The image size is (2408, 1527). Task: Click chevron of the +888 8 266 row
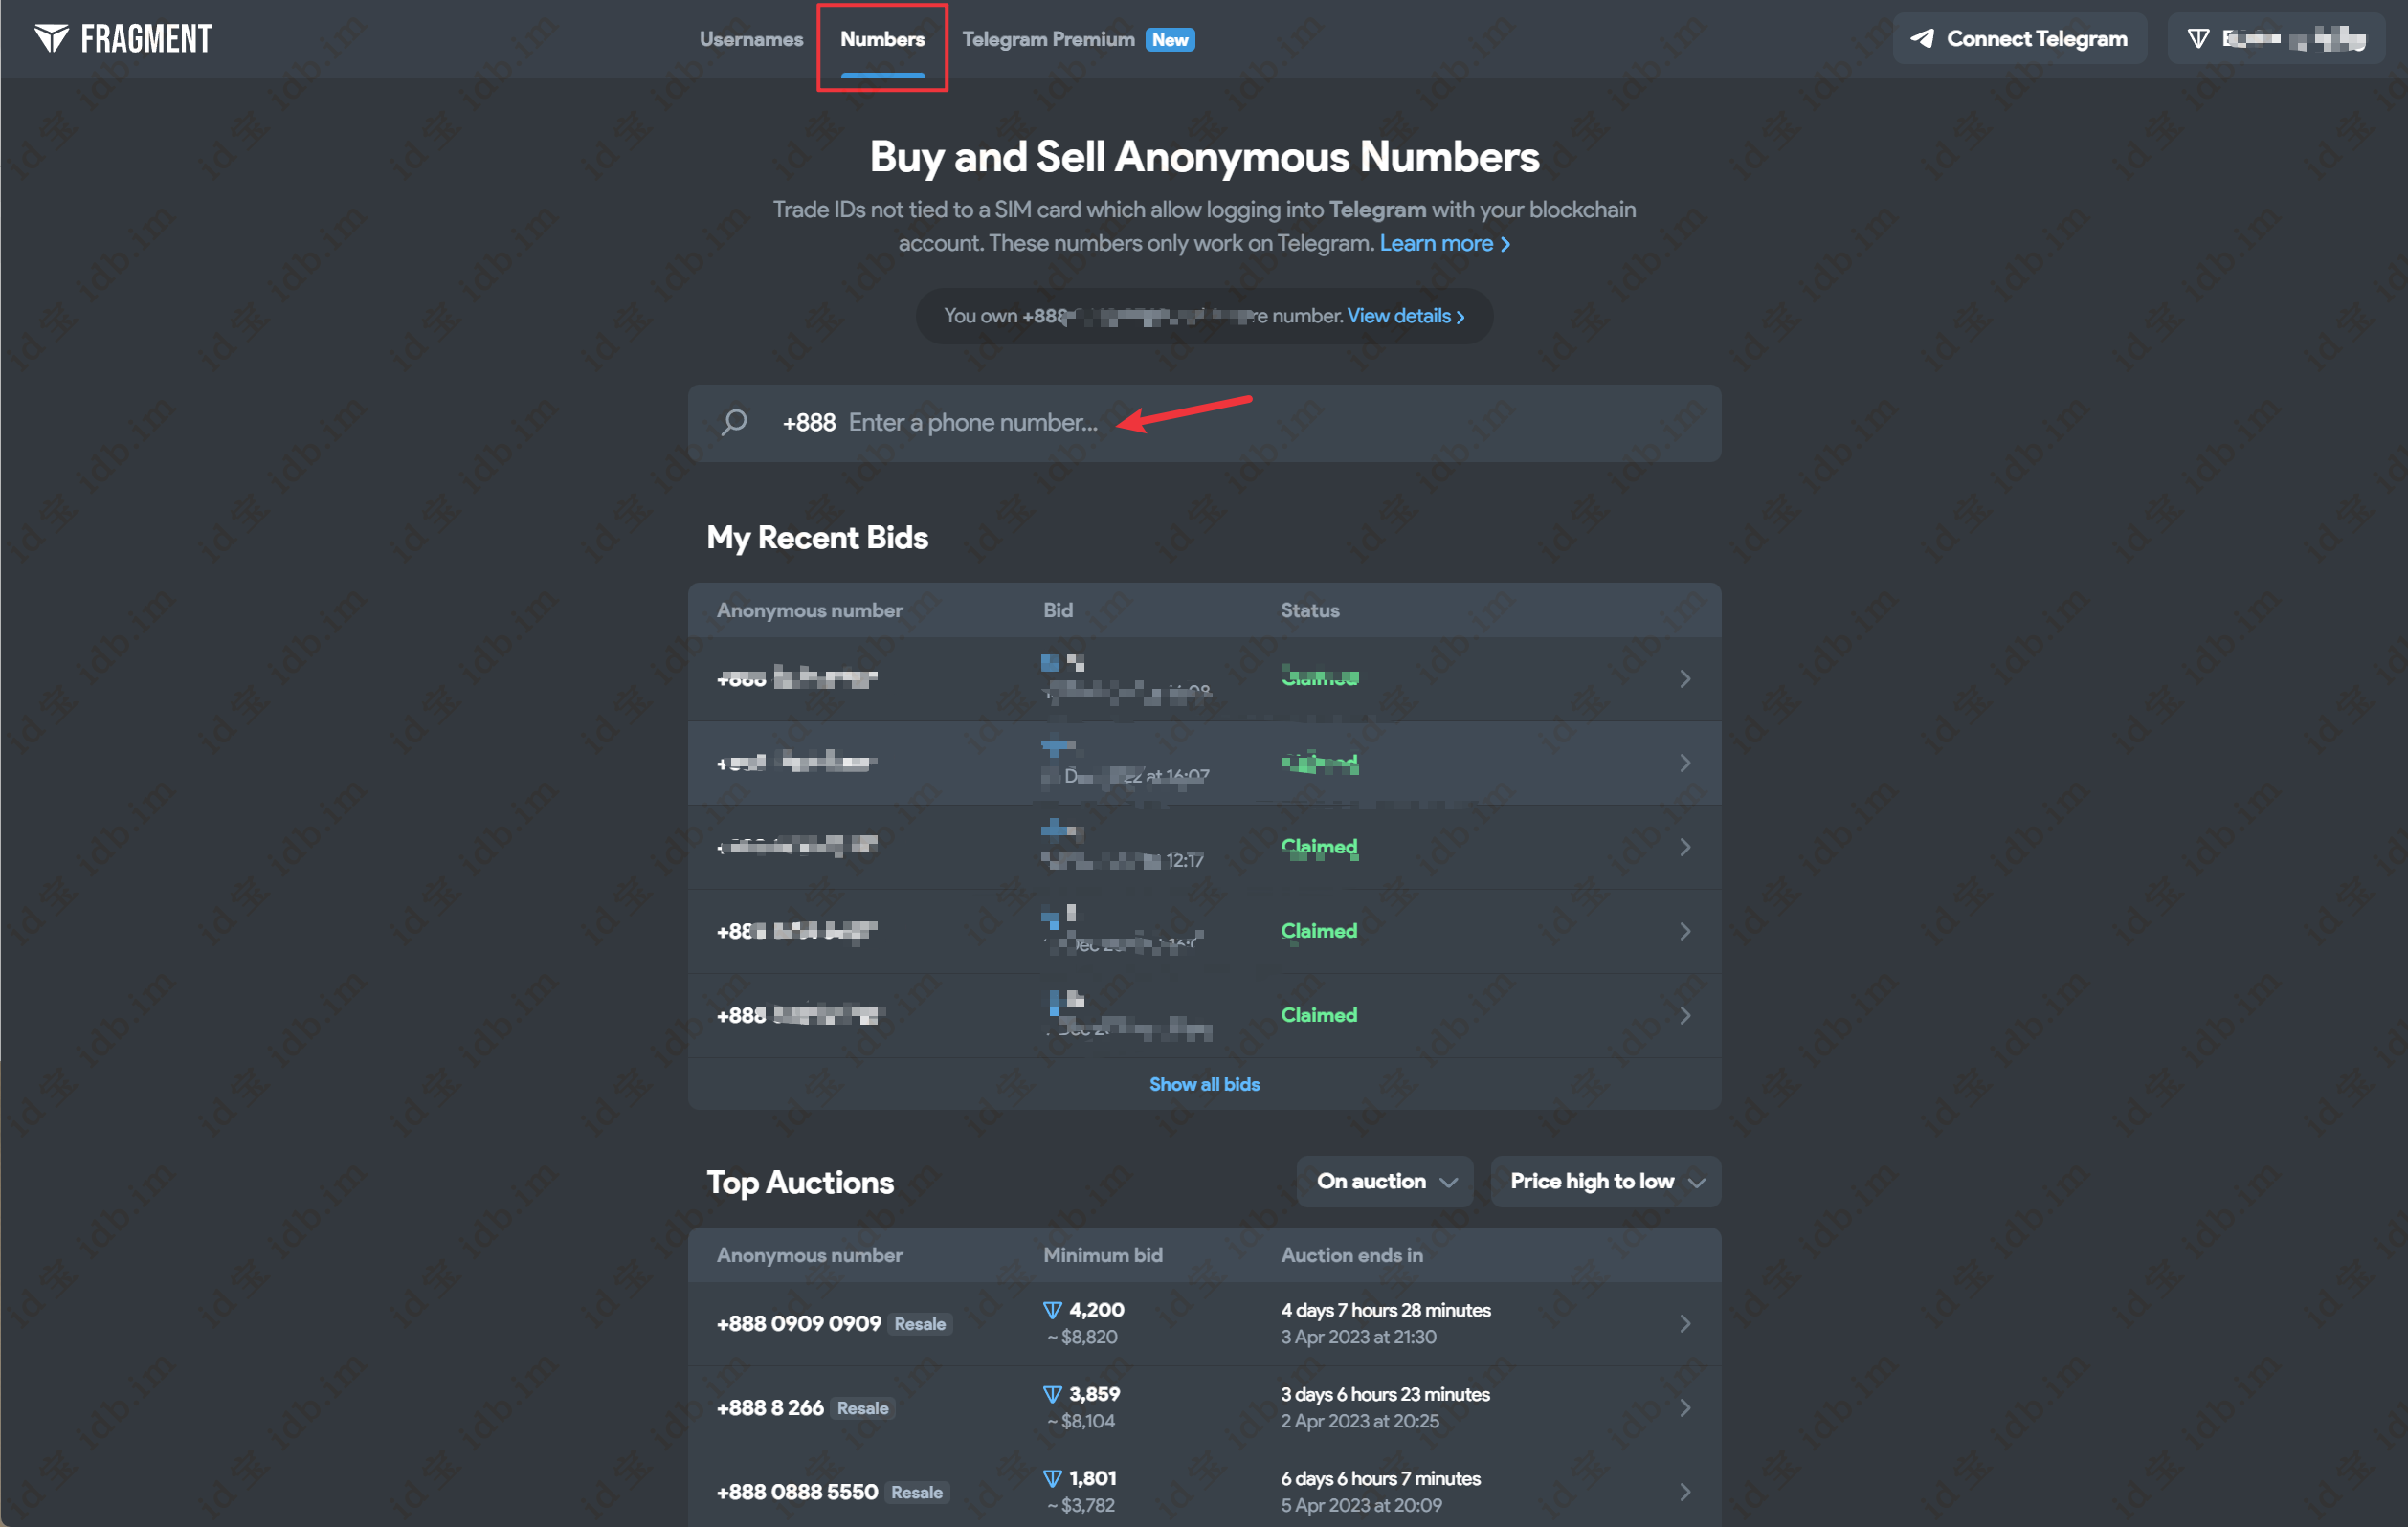point(1685,1407)
